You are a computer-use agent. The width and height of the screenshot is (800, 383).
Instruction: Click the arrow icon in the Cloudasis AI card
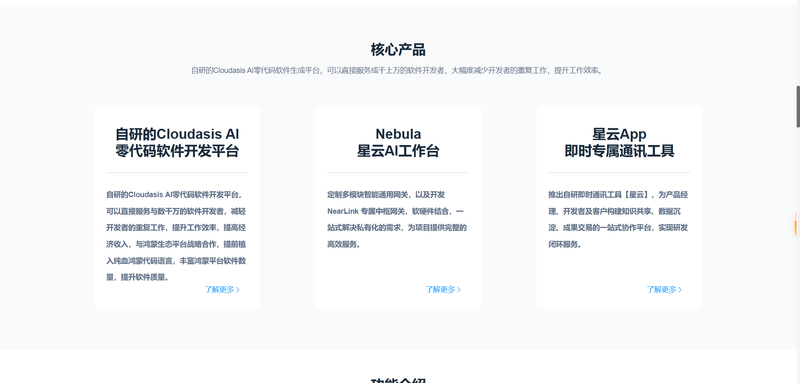238,290
